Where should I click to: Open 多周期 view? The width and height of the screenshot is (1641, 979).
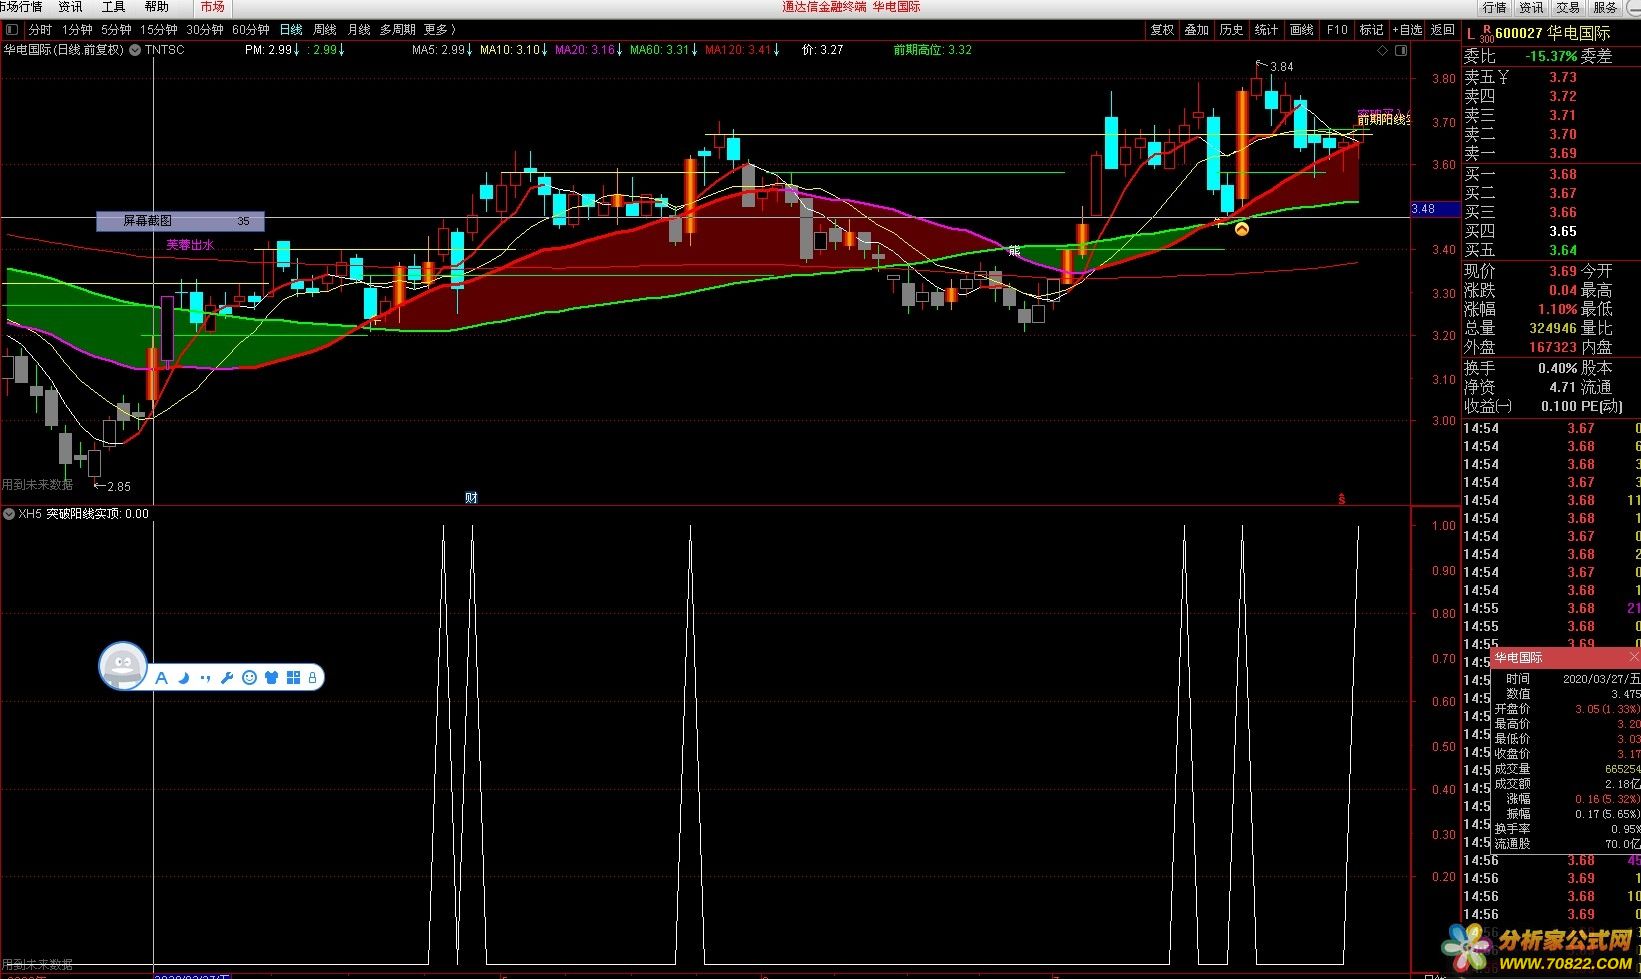[x=397, y=30]
